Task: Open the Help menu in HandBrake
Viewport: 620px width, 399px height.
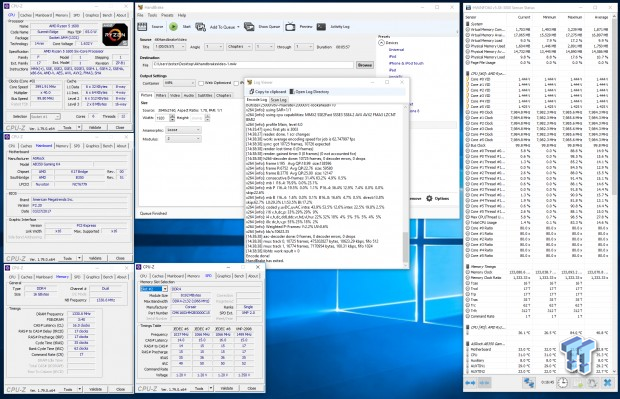Action: (x=181, y=15)
